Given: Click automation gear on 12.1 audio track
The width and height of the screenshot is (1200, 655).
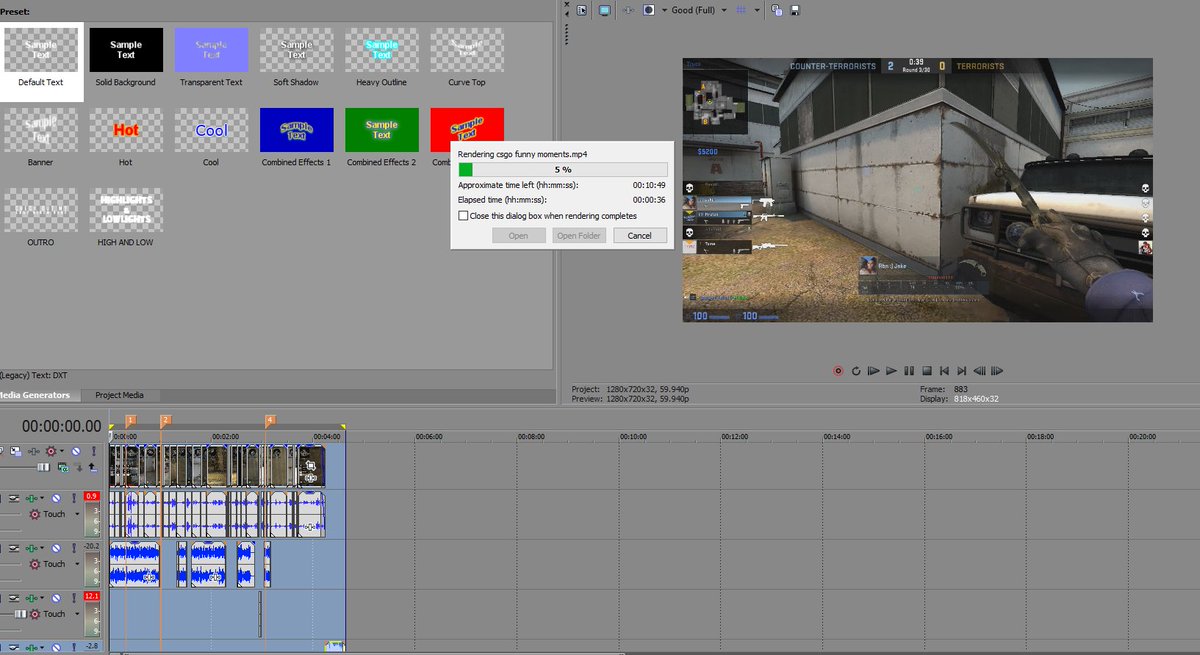Looking at the screenshot, I should pos(34,614).
